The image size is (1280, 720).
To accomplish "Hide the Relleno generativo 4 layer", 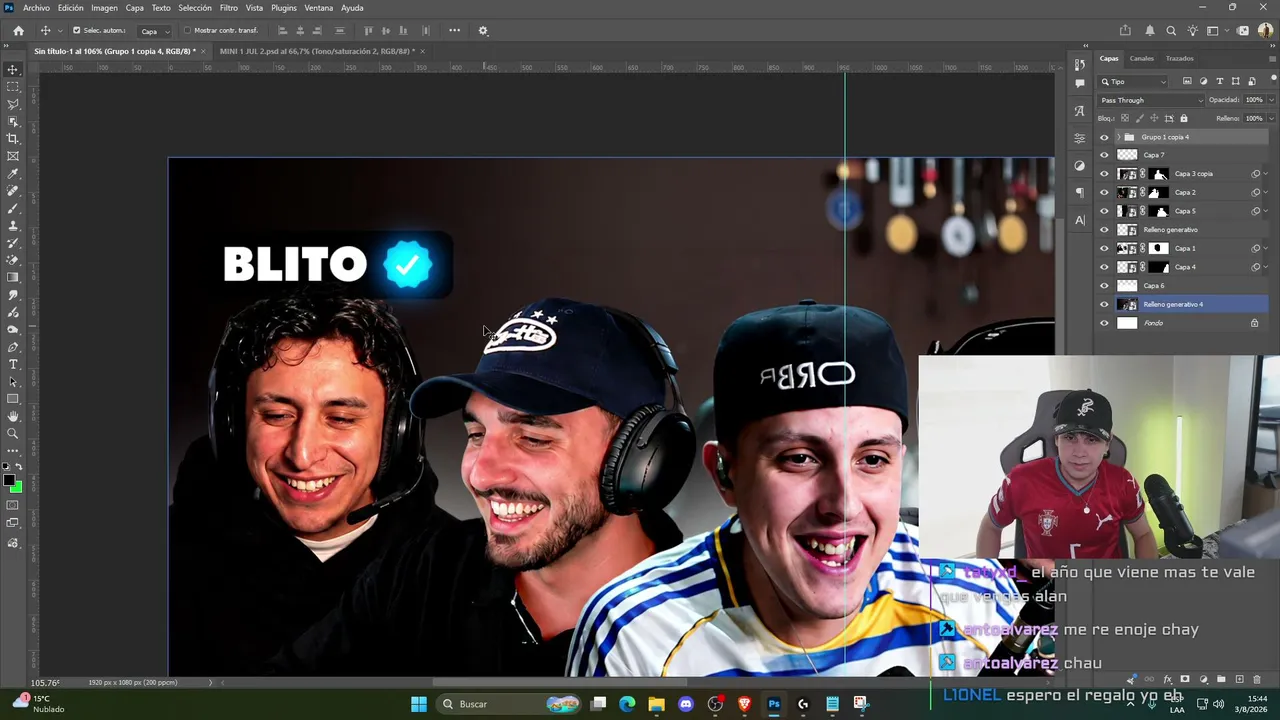I will point(1104,304).
